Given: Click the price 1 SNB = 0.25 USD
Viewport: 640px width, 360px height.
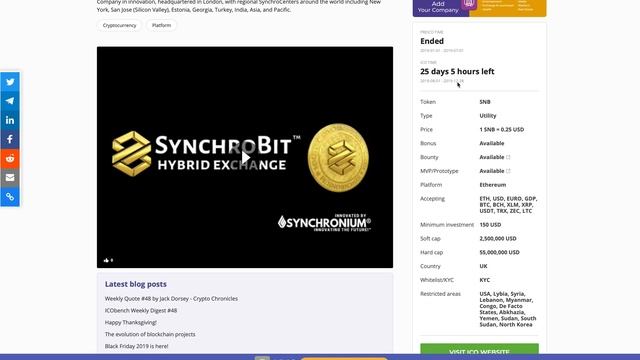Looking at the screenshot, I should pyautogui.click(x=502, y=129).
